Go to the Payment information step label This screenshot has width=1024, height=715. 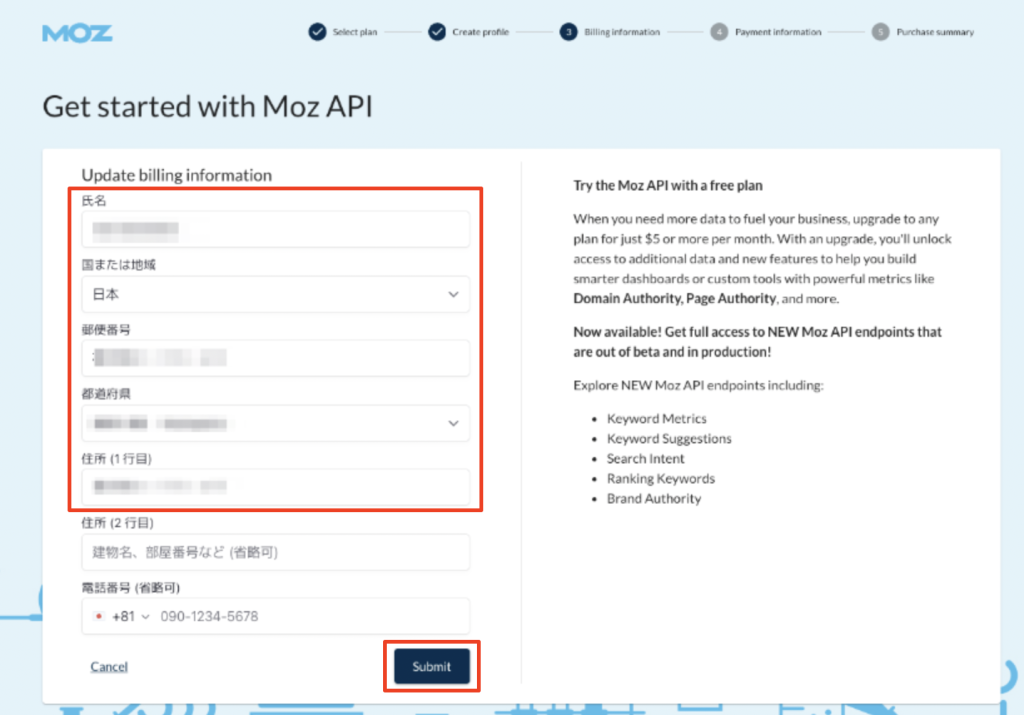click(x=778, y=32)
